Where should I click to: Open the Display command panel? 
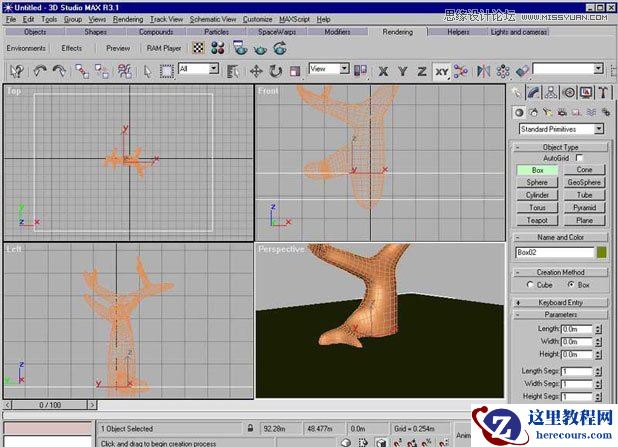point(586,93)
